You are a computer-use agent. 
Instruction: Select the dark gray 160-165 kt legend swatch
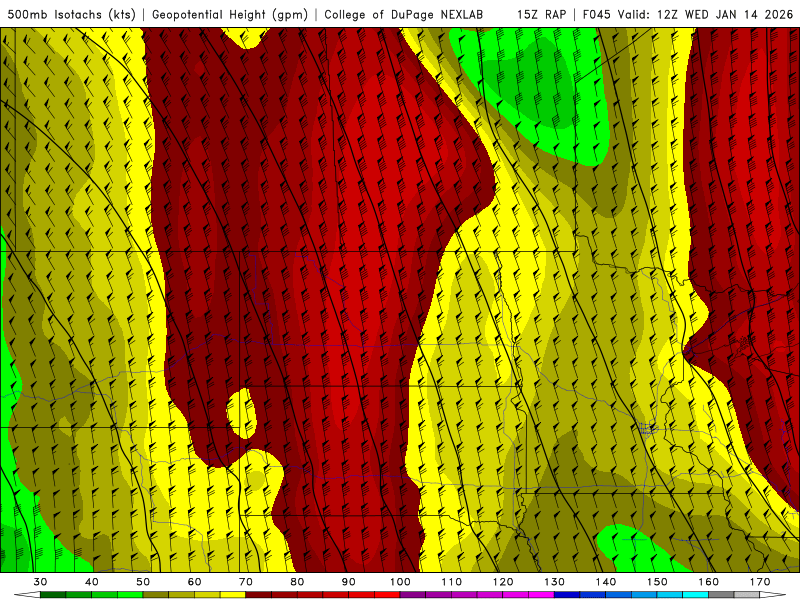[721, 595]
